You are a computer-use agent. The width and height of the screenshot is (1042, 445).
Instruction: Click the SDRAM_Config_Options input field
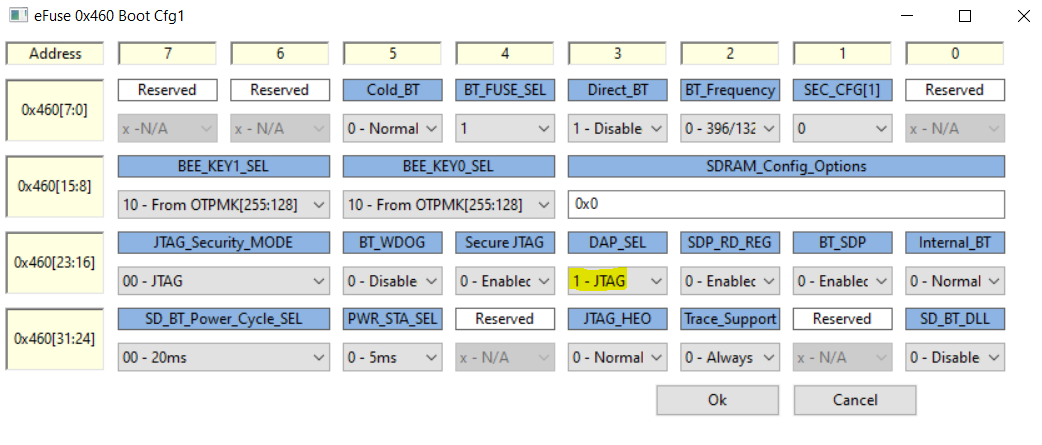tap(786, 204)
